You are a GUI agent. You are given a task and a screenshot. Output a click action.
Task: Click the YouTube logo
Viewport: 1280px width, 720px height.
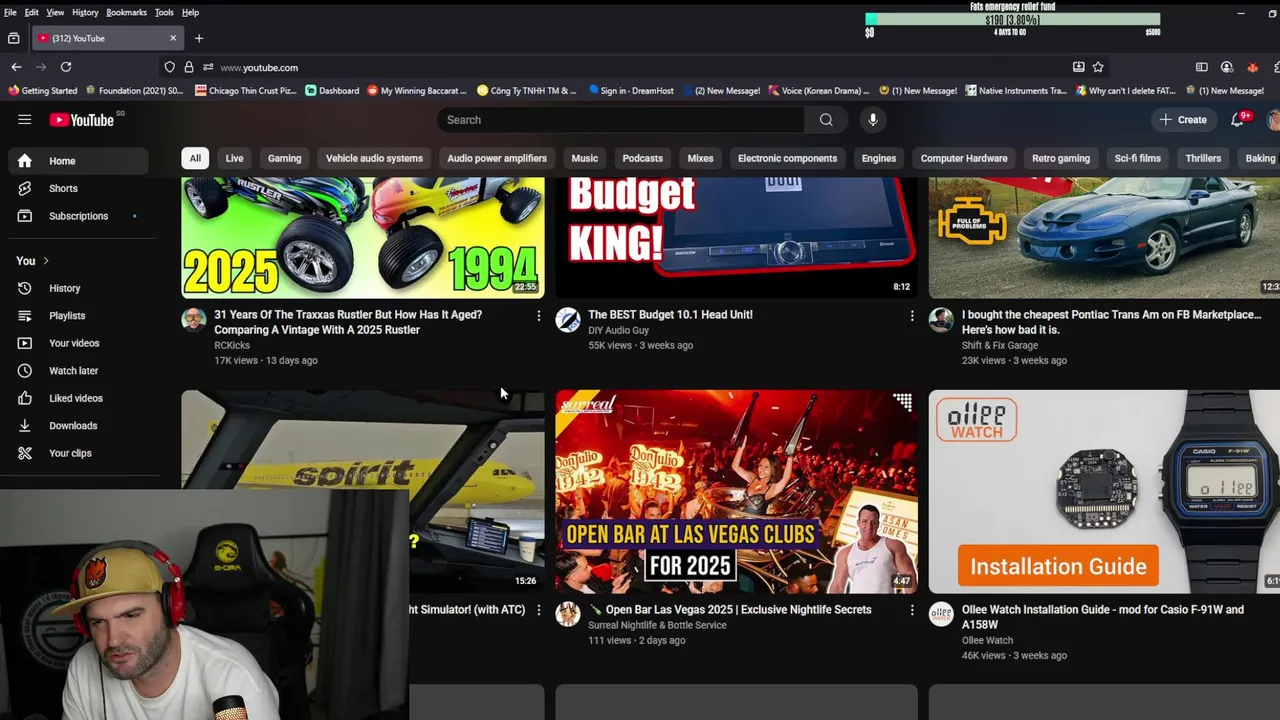tap(82, 120)
